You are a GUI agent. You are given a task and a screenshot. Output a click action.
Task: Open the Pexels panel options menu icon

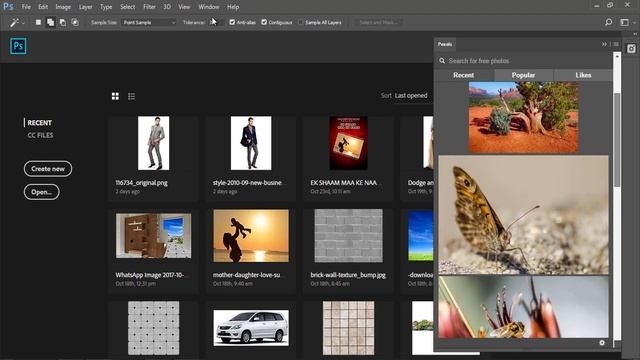pyautogui.click(x=616, y=44)
